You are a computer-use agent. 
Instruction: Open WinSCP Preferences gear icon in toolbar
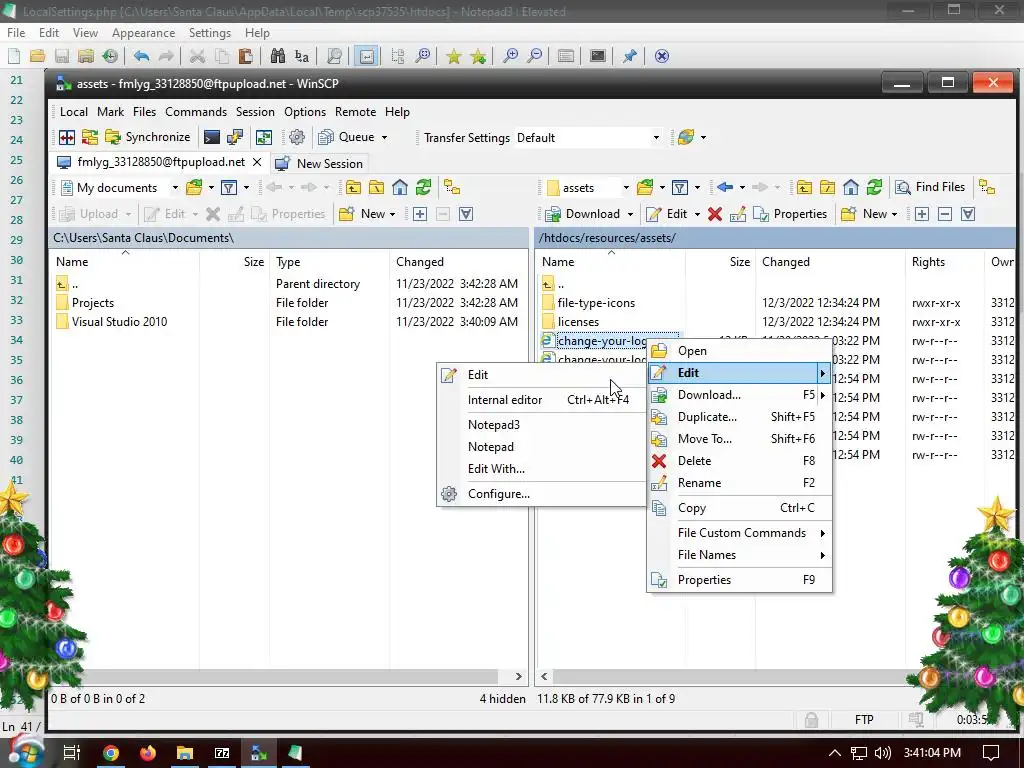(x=297, y=137)
